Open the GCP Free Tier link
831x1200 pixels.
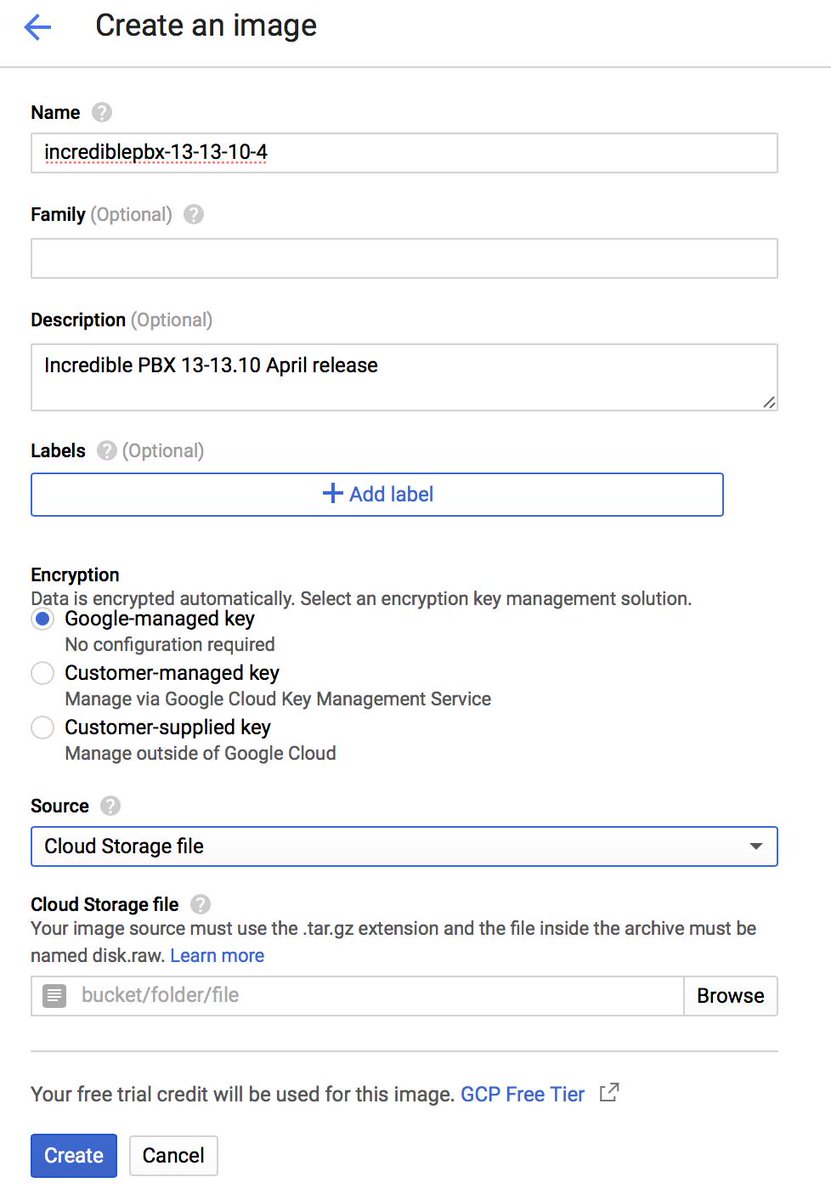[x=522, y=1094]
